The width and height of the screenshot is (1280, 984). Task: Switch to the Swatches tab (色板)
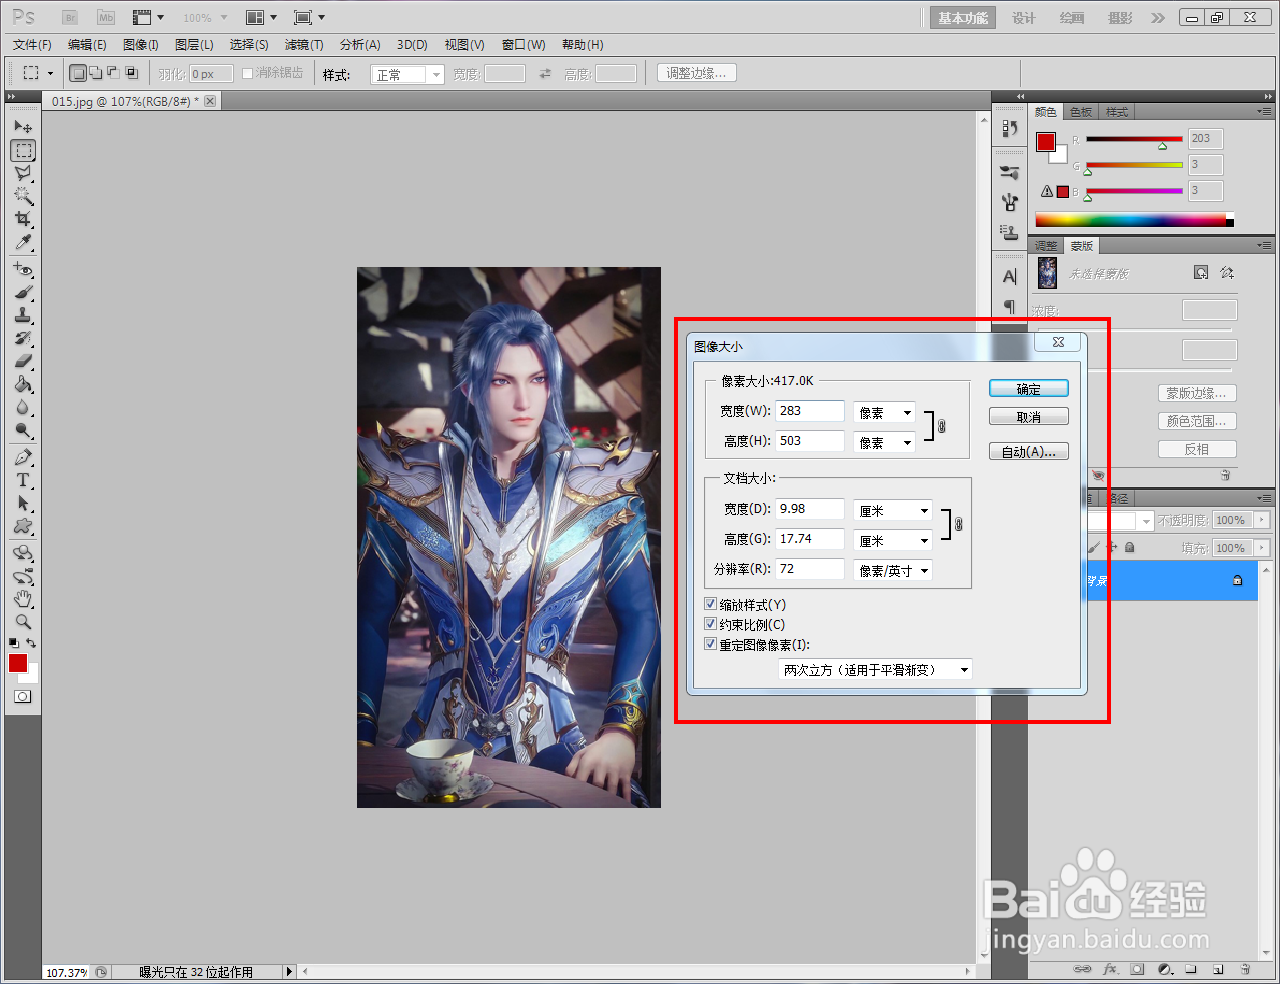tap(1081, 112)
